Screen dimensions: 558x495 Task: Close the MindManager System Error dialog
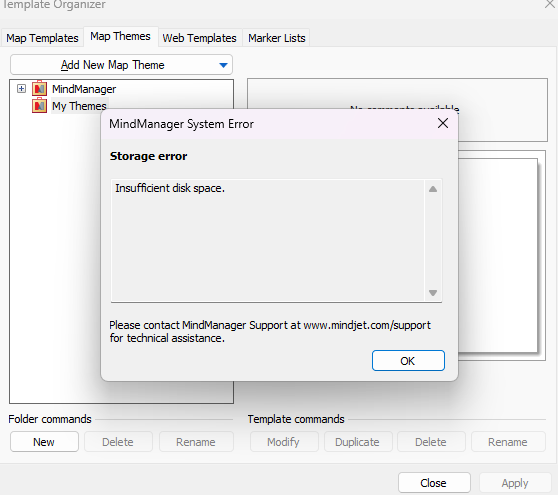[443, 123]
